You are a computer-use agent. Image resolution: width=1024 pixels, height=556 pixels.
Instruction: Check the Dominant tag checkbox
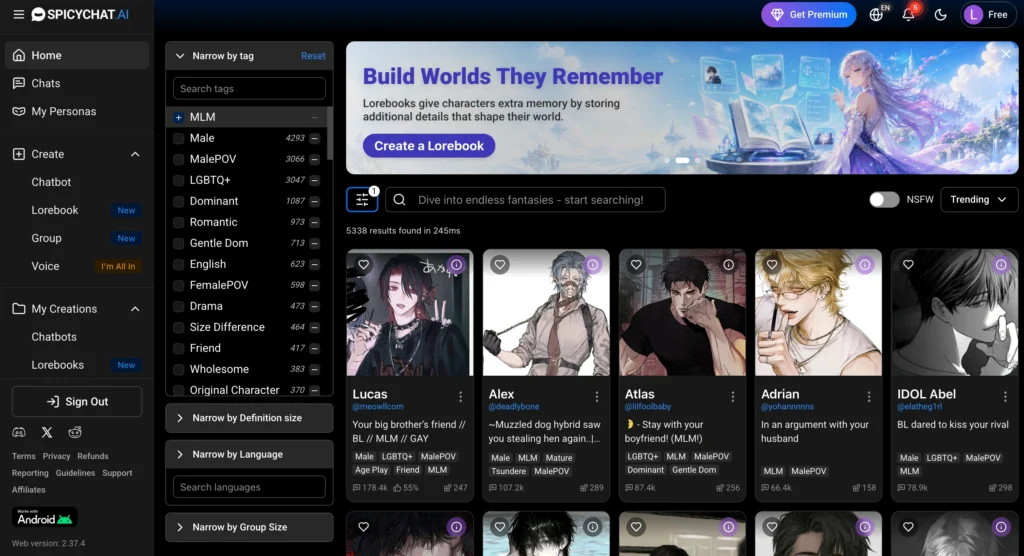point(178,201)
